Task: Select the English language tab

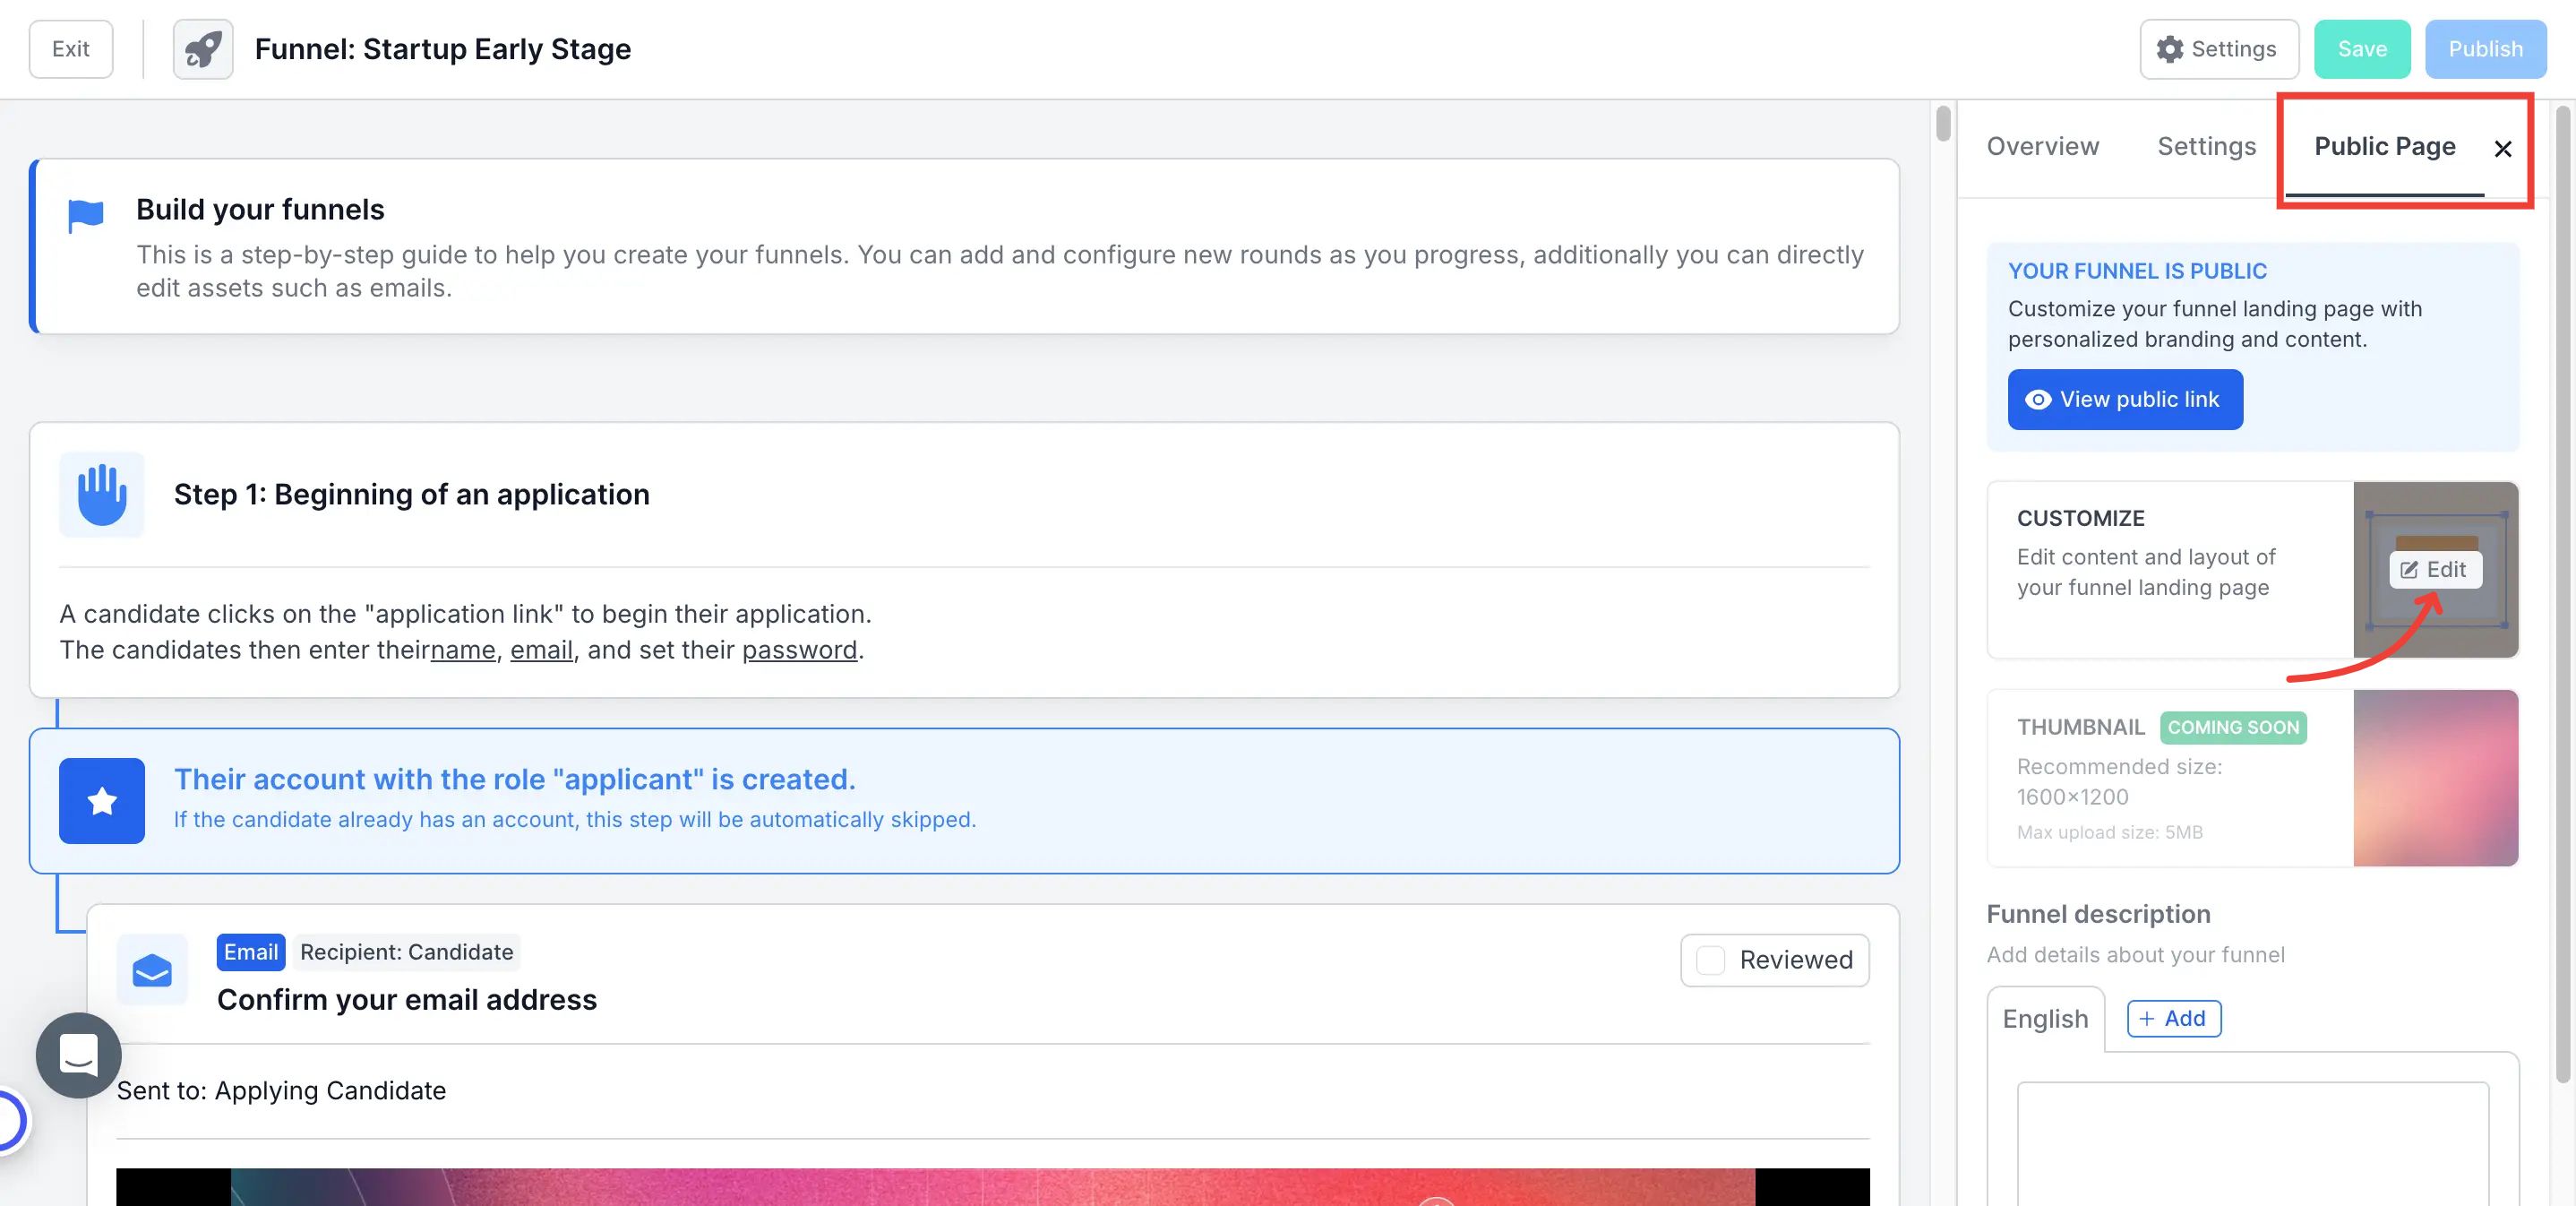Action: click(x=2045, y=1018)
